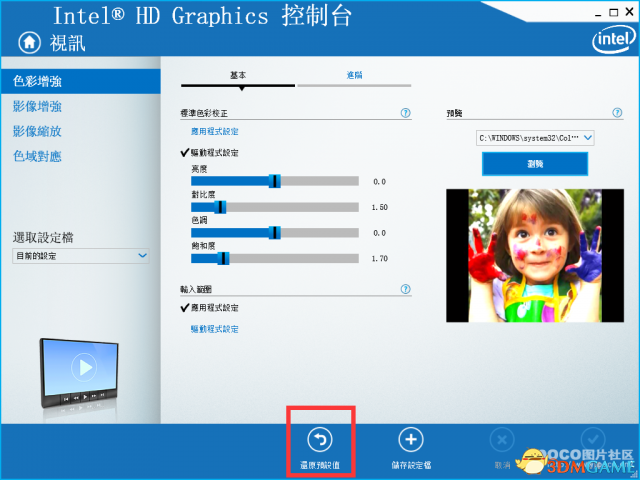Image resolution: width=640 pixels, height=480 pixels.
Task: Click 還原預設值 restore defaults icon
Action: (320, 440)
